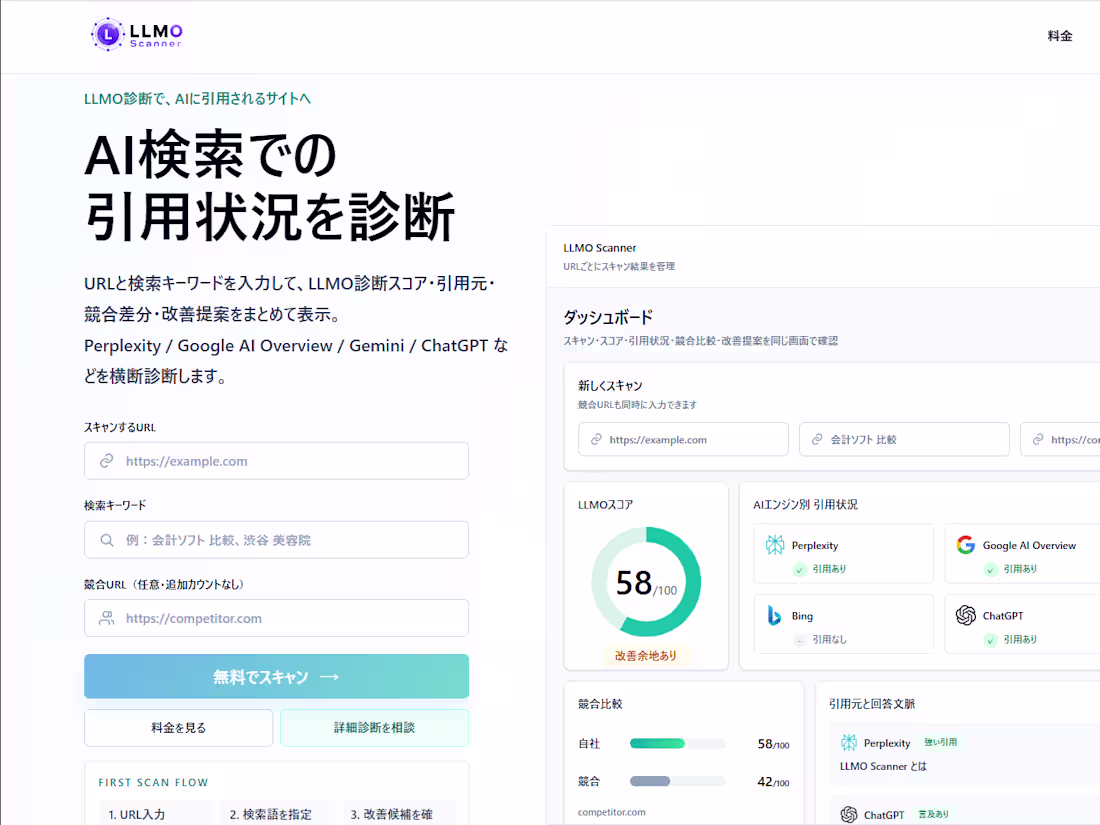
Task: Click Perplexity's green 引用あり checkmark
Action: [x=800, y=570]
